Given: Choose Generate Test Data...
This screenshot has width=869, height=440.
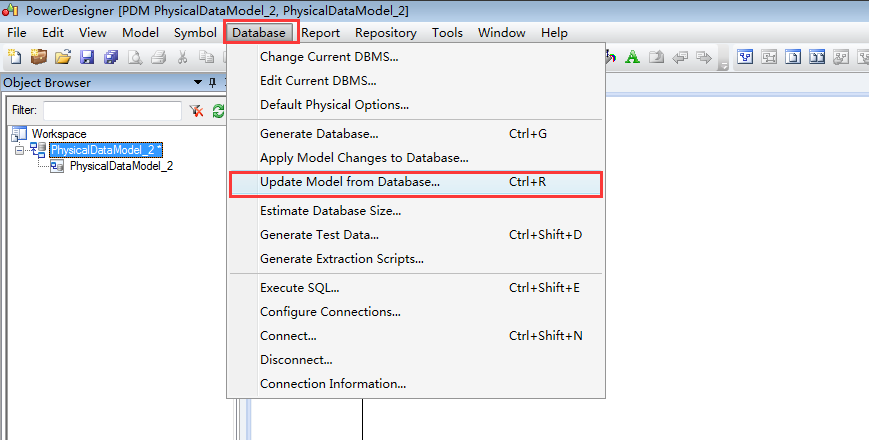Looking at the screenshot, I should point(416,235).
